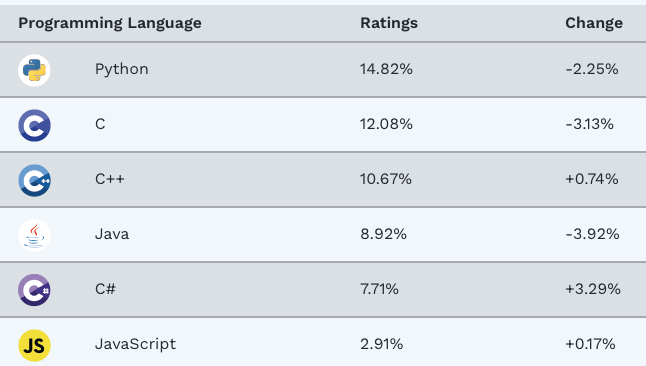The height and width of the screenshot is (366, 646).
Task: Click the +3.29% change for C#
Action: coord(593,289)
